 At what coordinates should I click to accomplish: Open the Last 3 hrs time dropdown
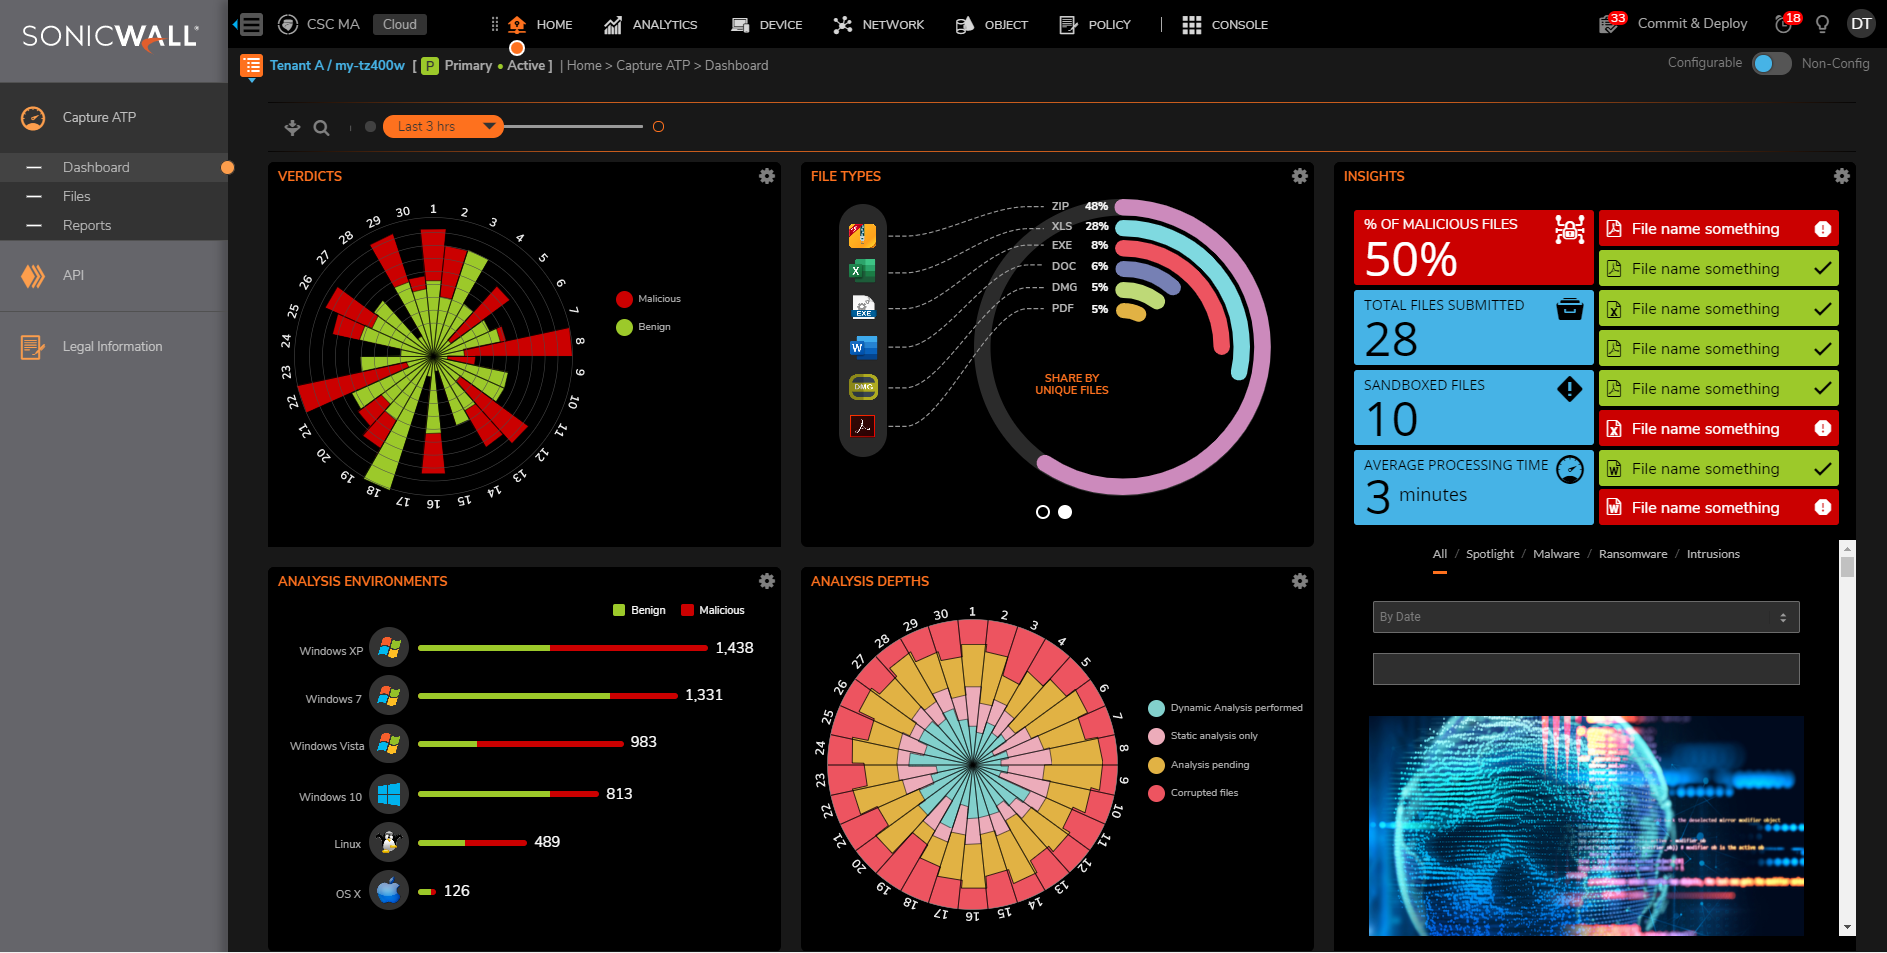(x=443, y=126)
